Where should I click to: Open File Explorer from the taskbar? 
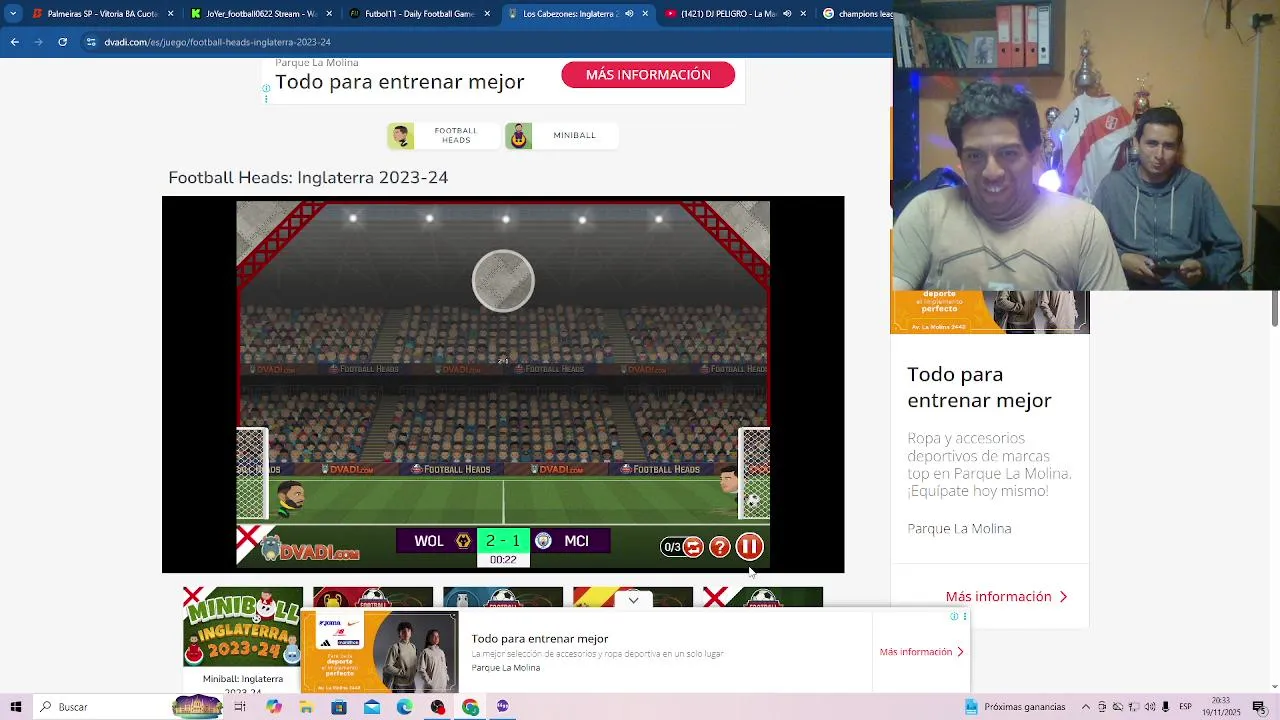click(x=306, y=707)
